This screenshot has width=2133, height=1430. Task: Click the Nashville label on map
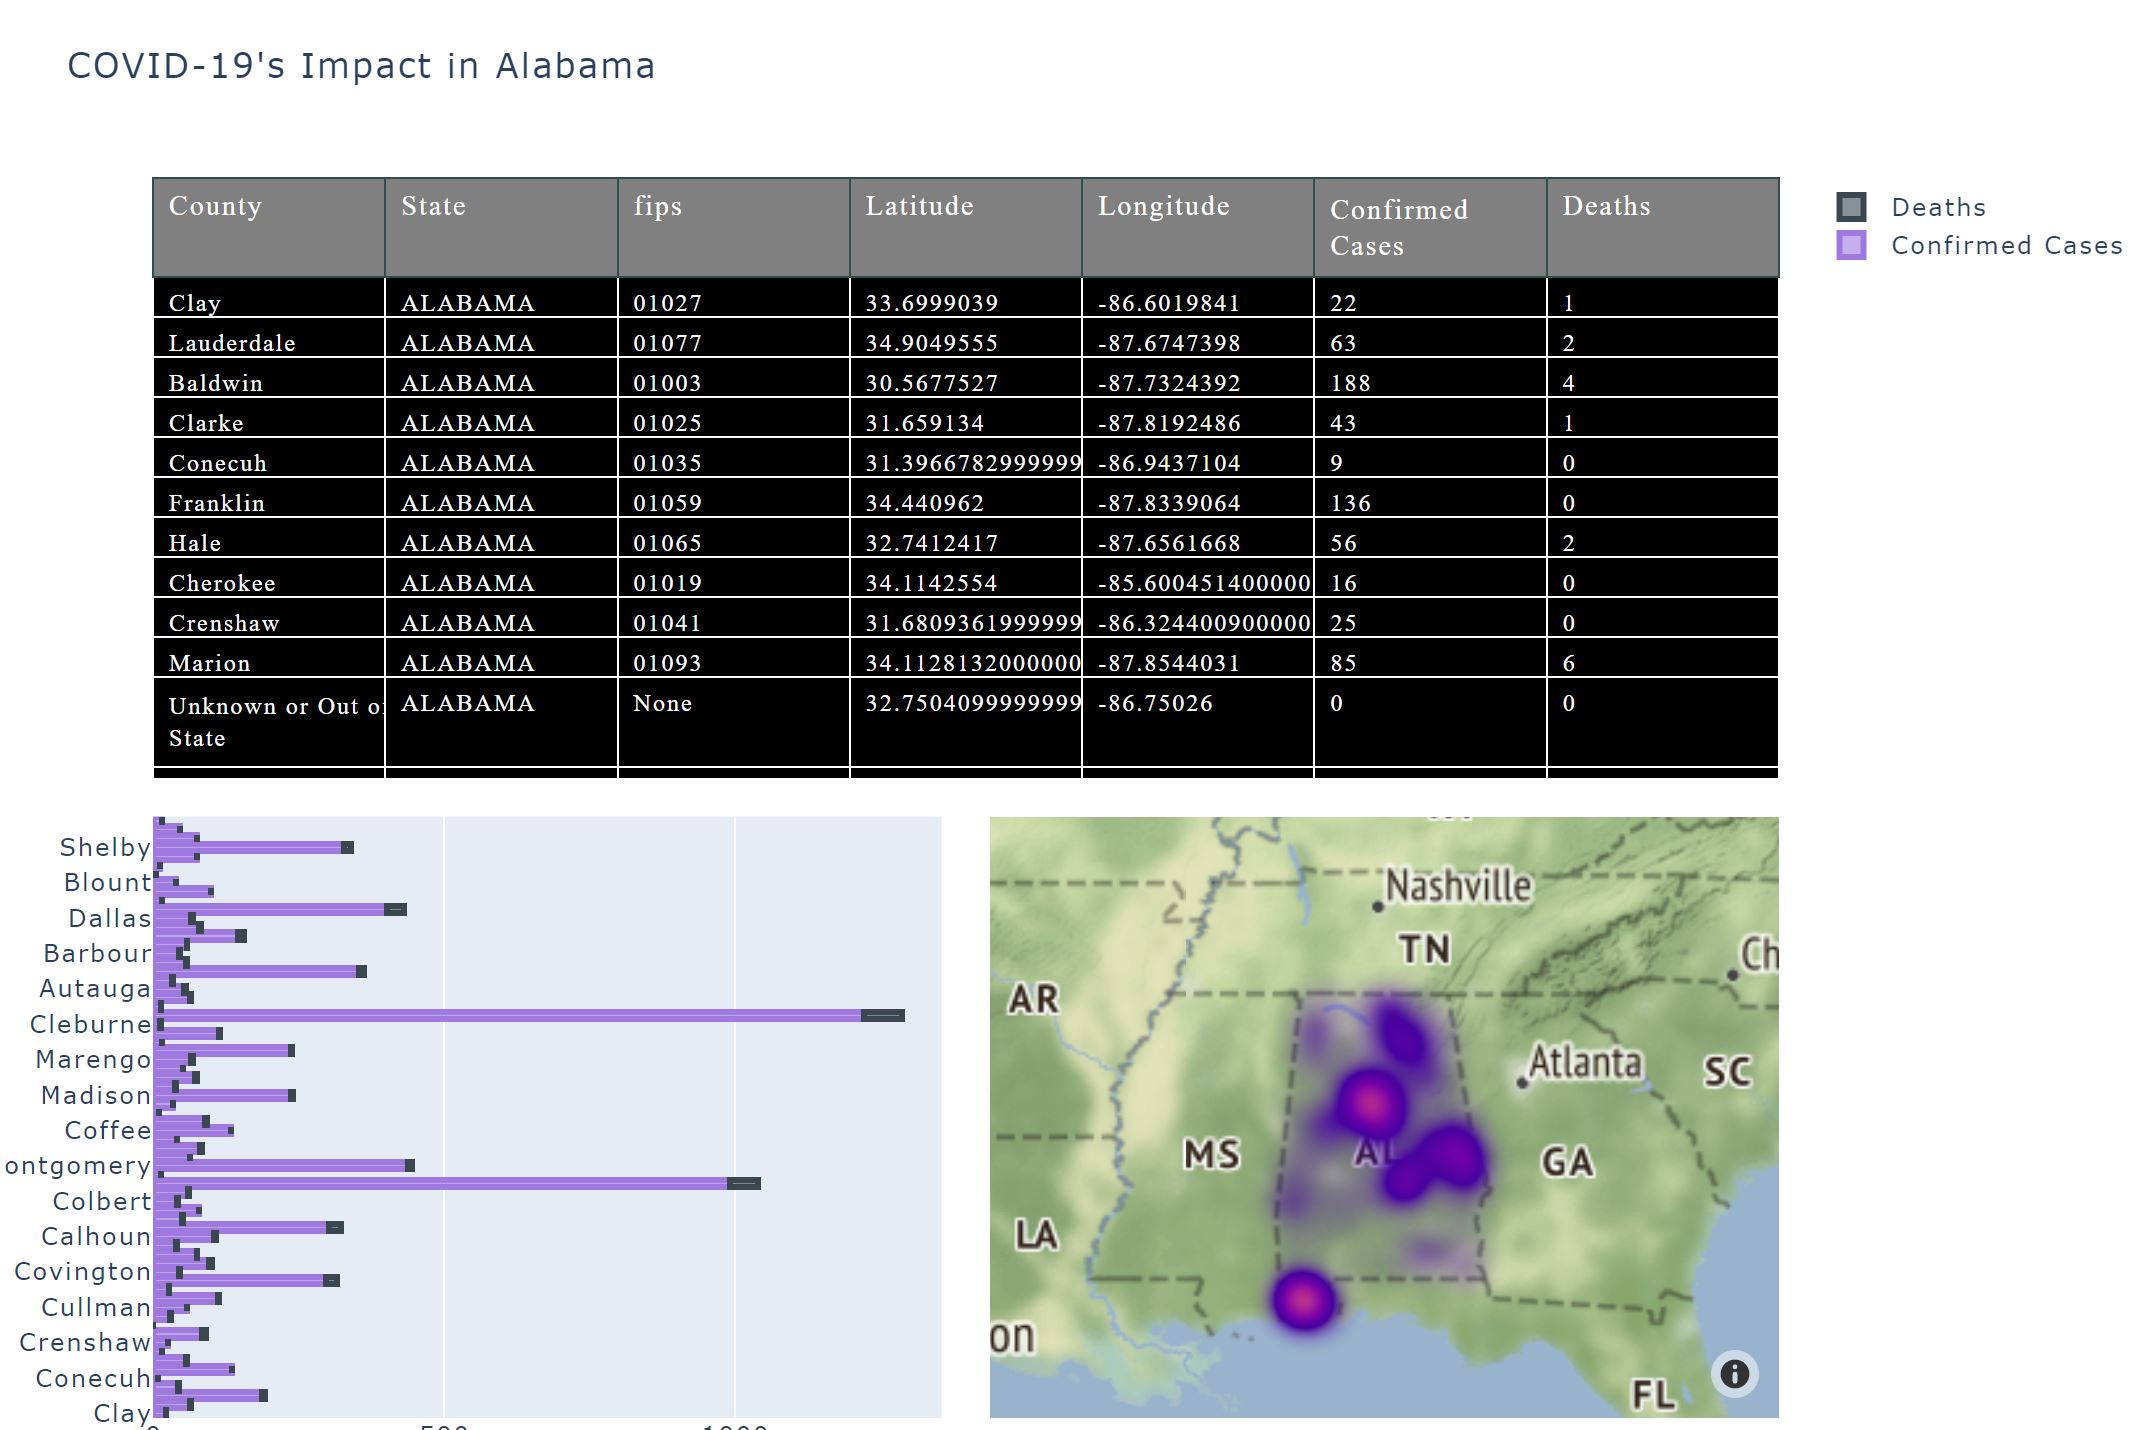(x=1458, y=886)
